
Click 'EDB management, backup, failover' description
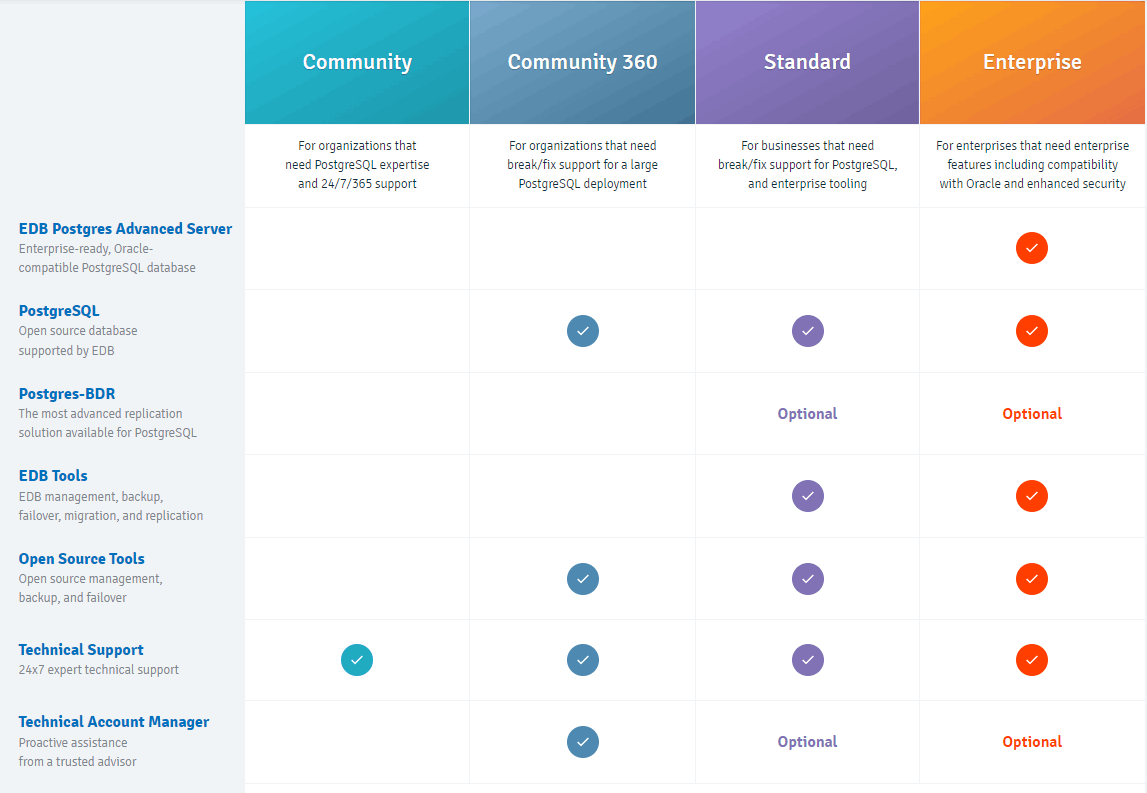tap(110, 506)
